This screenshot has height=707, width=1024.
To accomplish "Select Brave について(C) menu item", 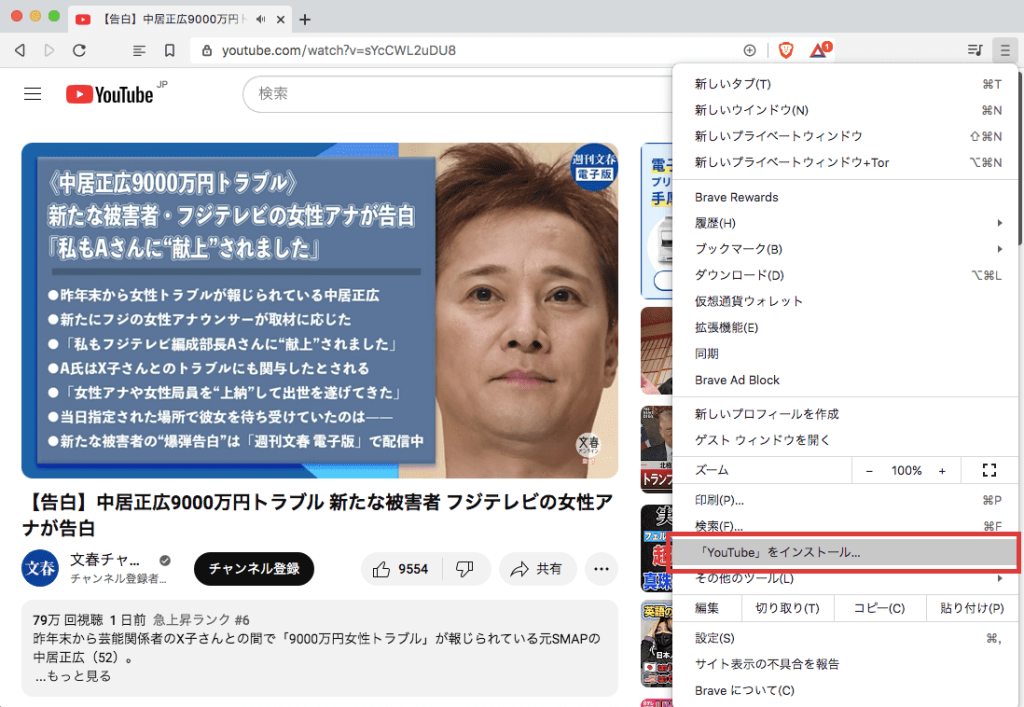I will click(x=846, y=691).
